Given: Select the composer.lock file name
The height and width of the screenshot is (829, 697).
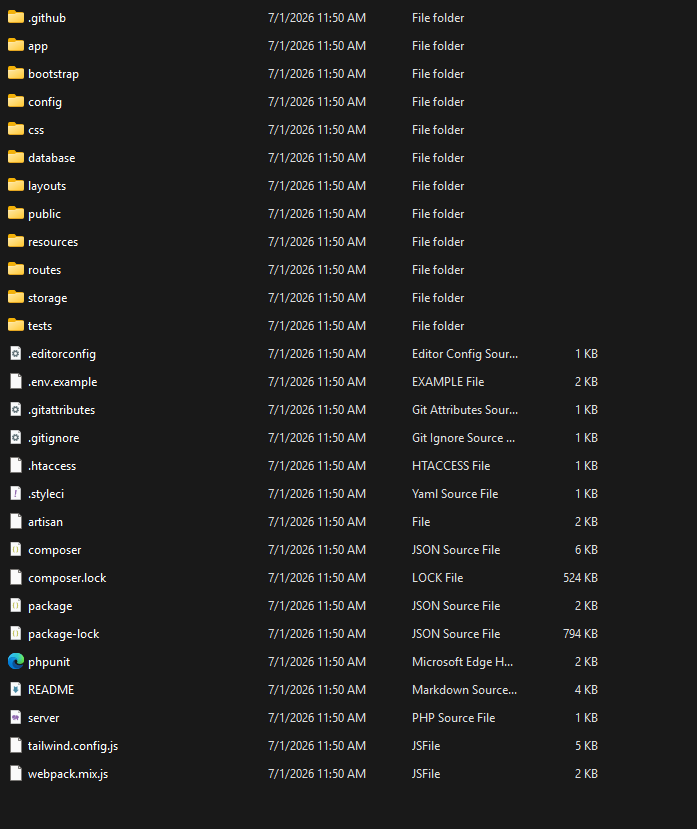Looking at the screenshot, I should [67, 578].
